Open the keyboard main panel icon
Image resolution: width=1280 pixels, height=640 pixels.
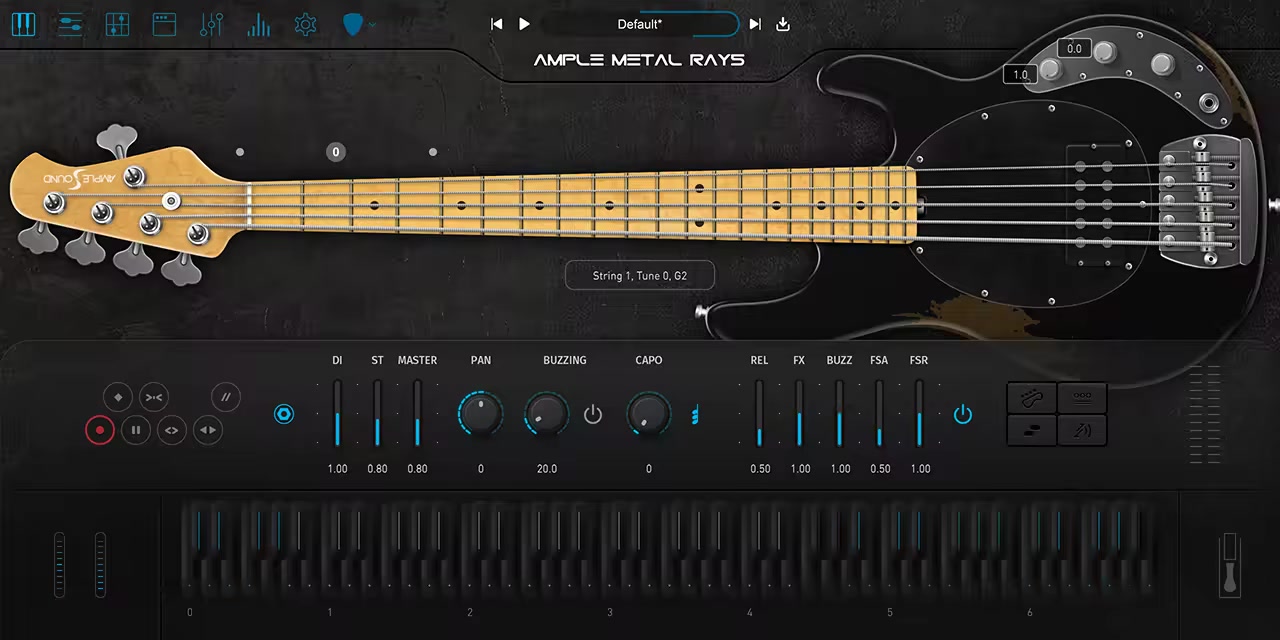(x=23, y=24)
